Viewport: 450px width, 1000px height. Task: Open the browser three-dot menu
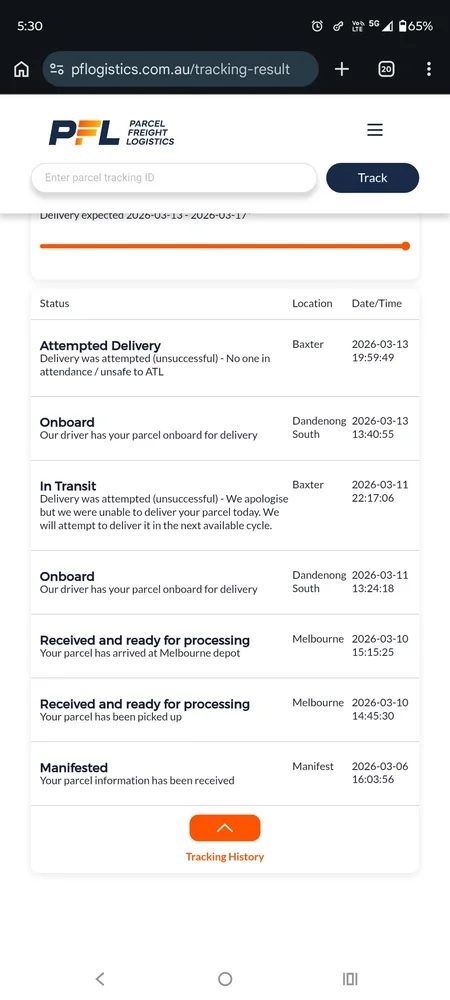(x=429, y=69)
